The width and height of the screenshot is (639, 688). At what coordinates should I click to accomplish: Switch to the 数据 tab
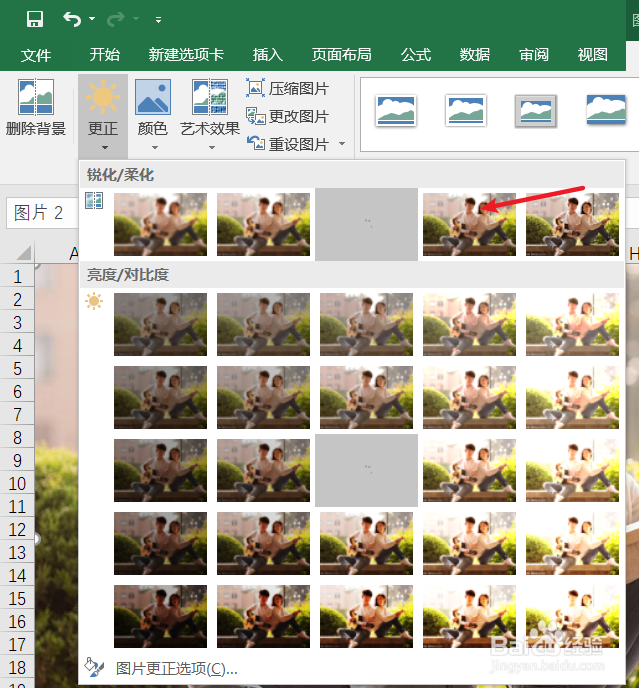[x=474, y=55]
